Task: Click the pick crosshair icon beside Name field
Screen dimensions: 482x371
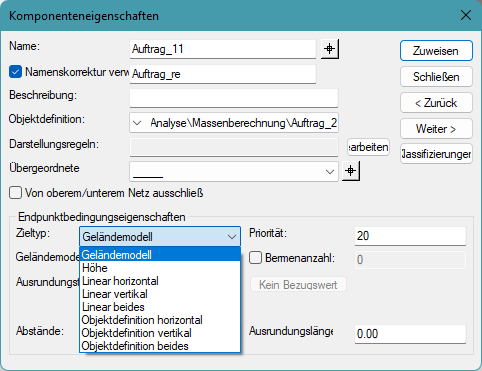Action: tap(330, 49)
